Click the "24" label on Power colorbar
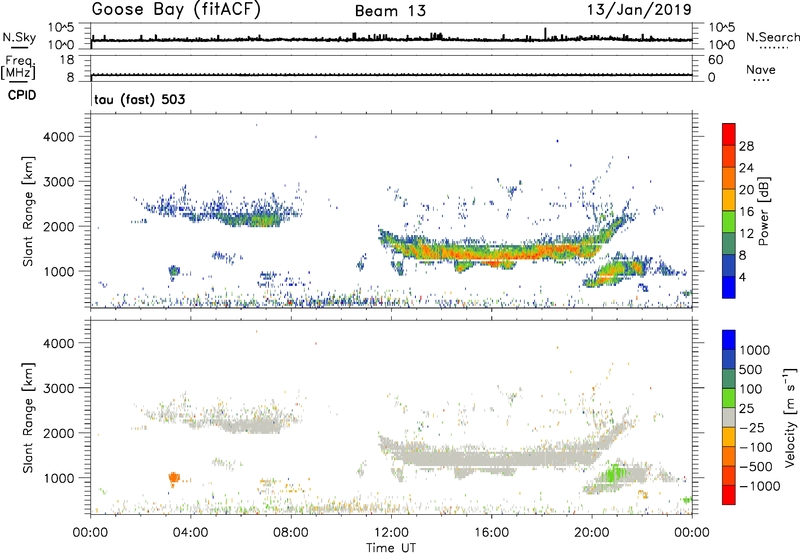 pos(746,168)
